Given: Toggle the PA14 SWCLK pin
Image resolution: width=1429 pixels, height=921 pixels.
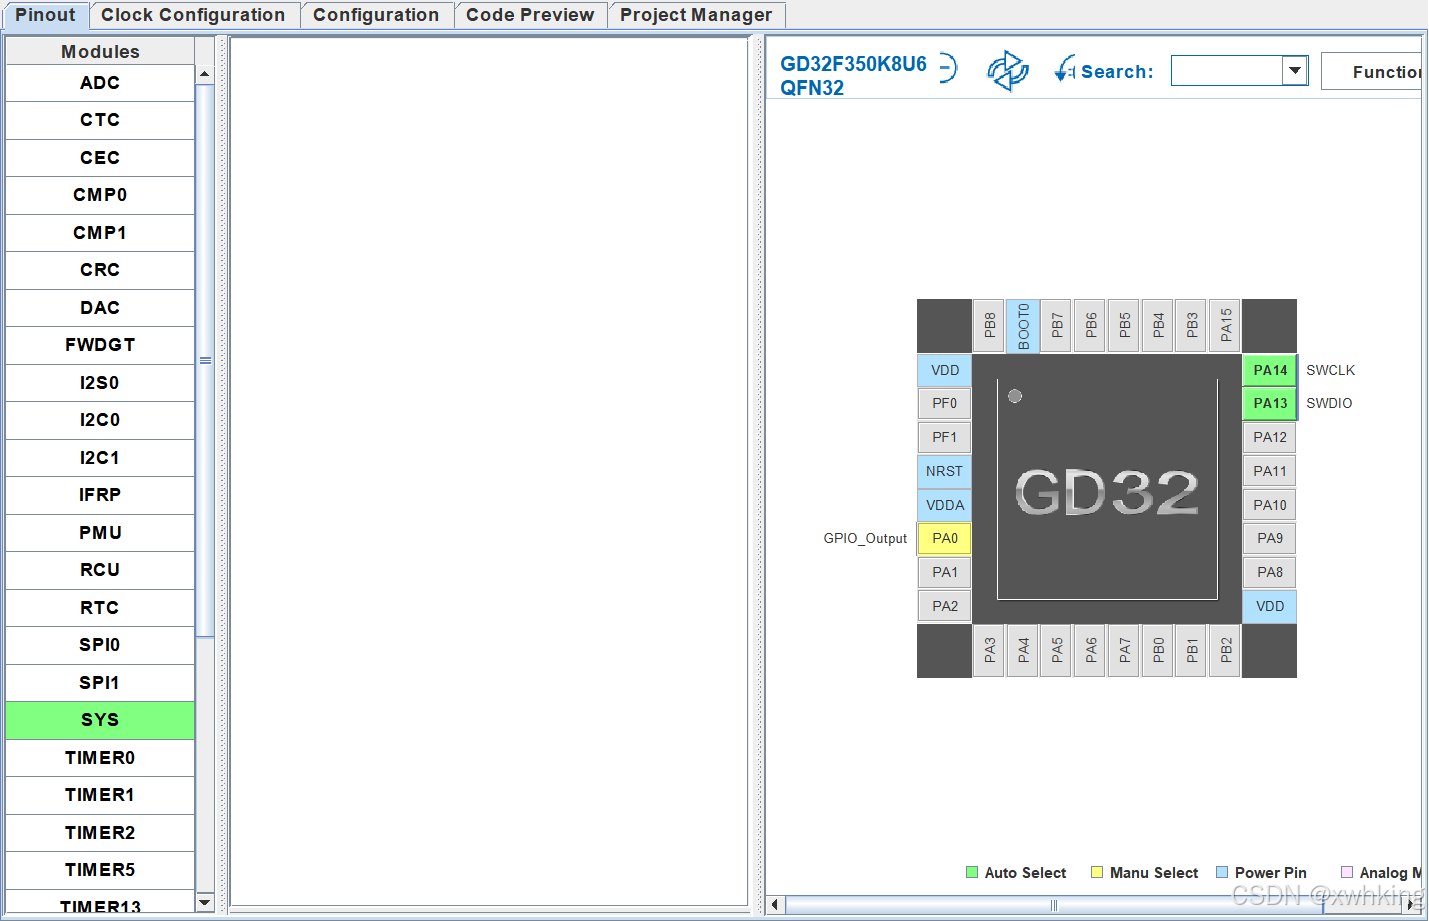Looking at the screenshot, I should pos(1269,370).
